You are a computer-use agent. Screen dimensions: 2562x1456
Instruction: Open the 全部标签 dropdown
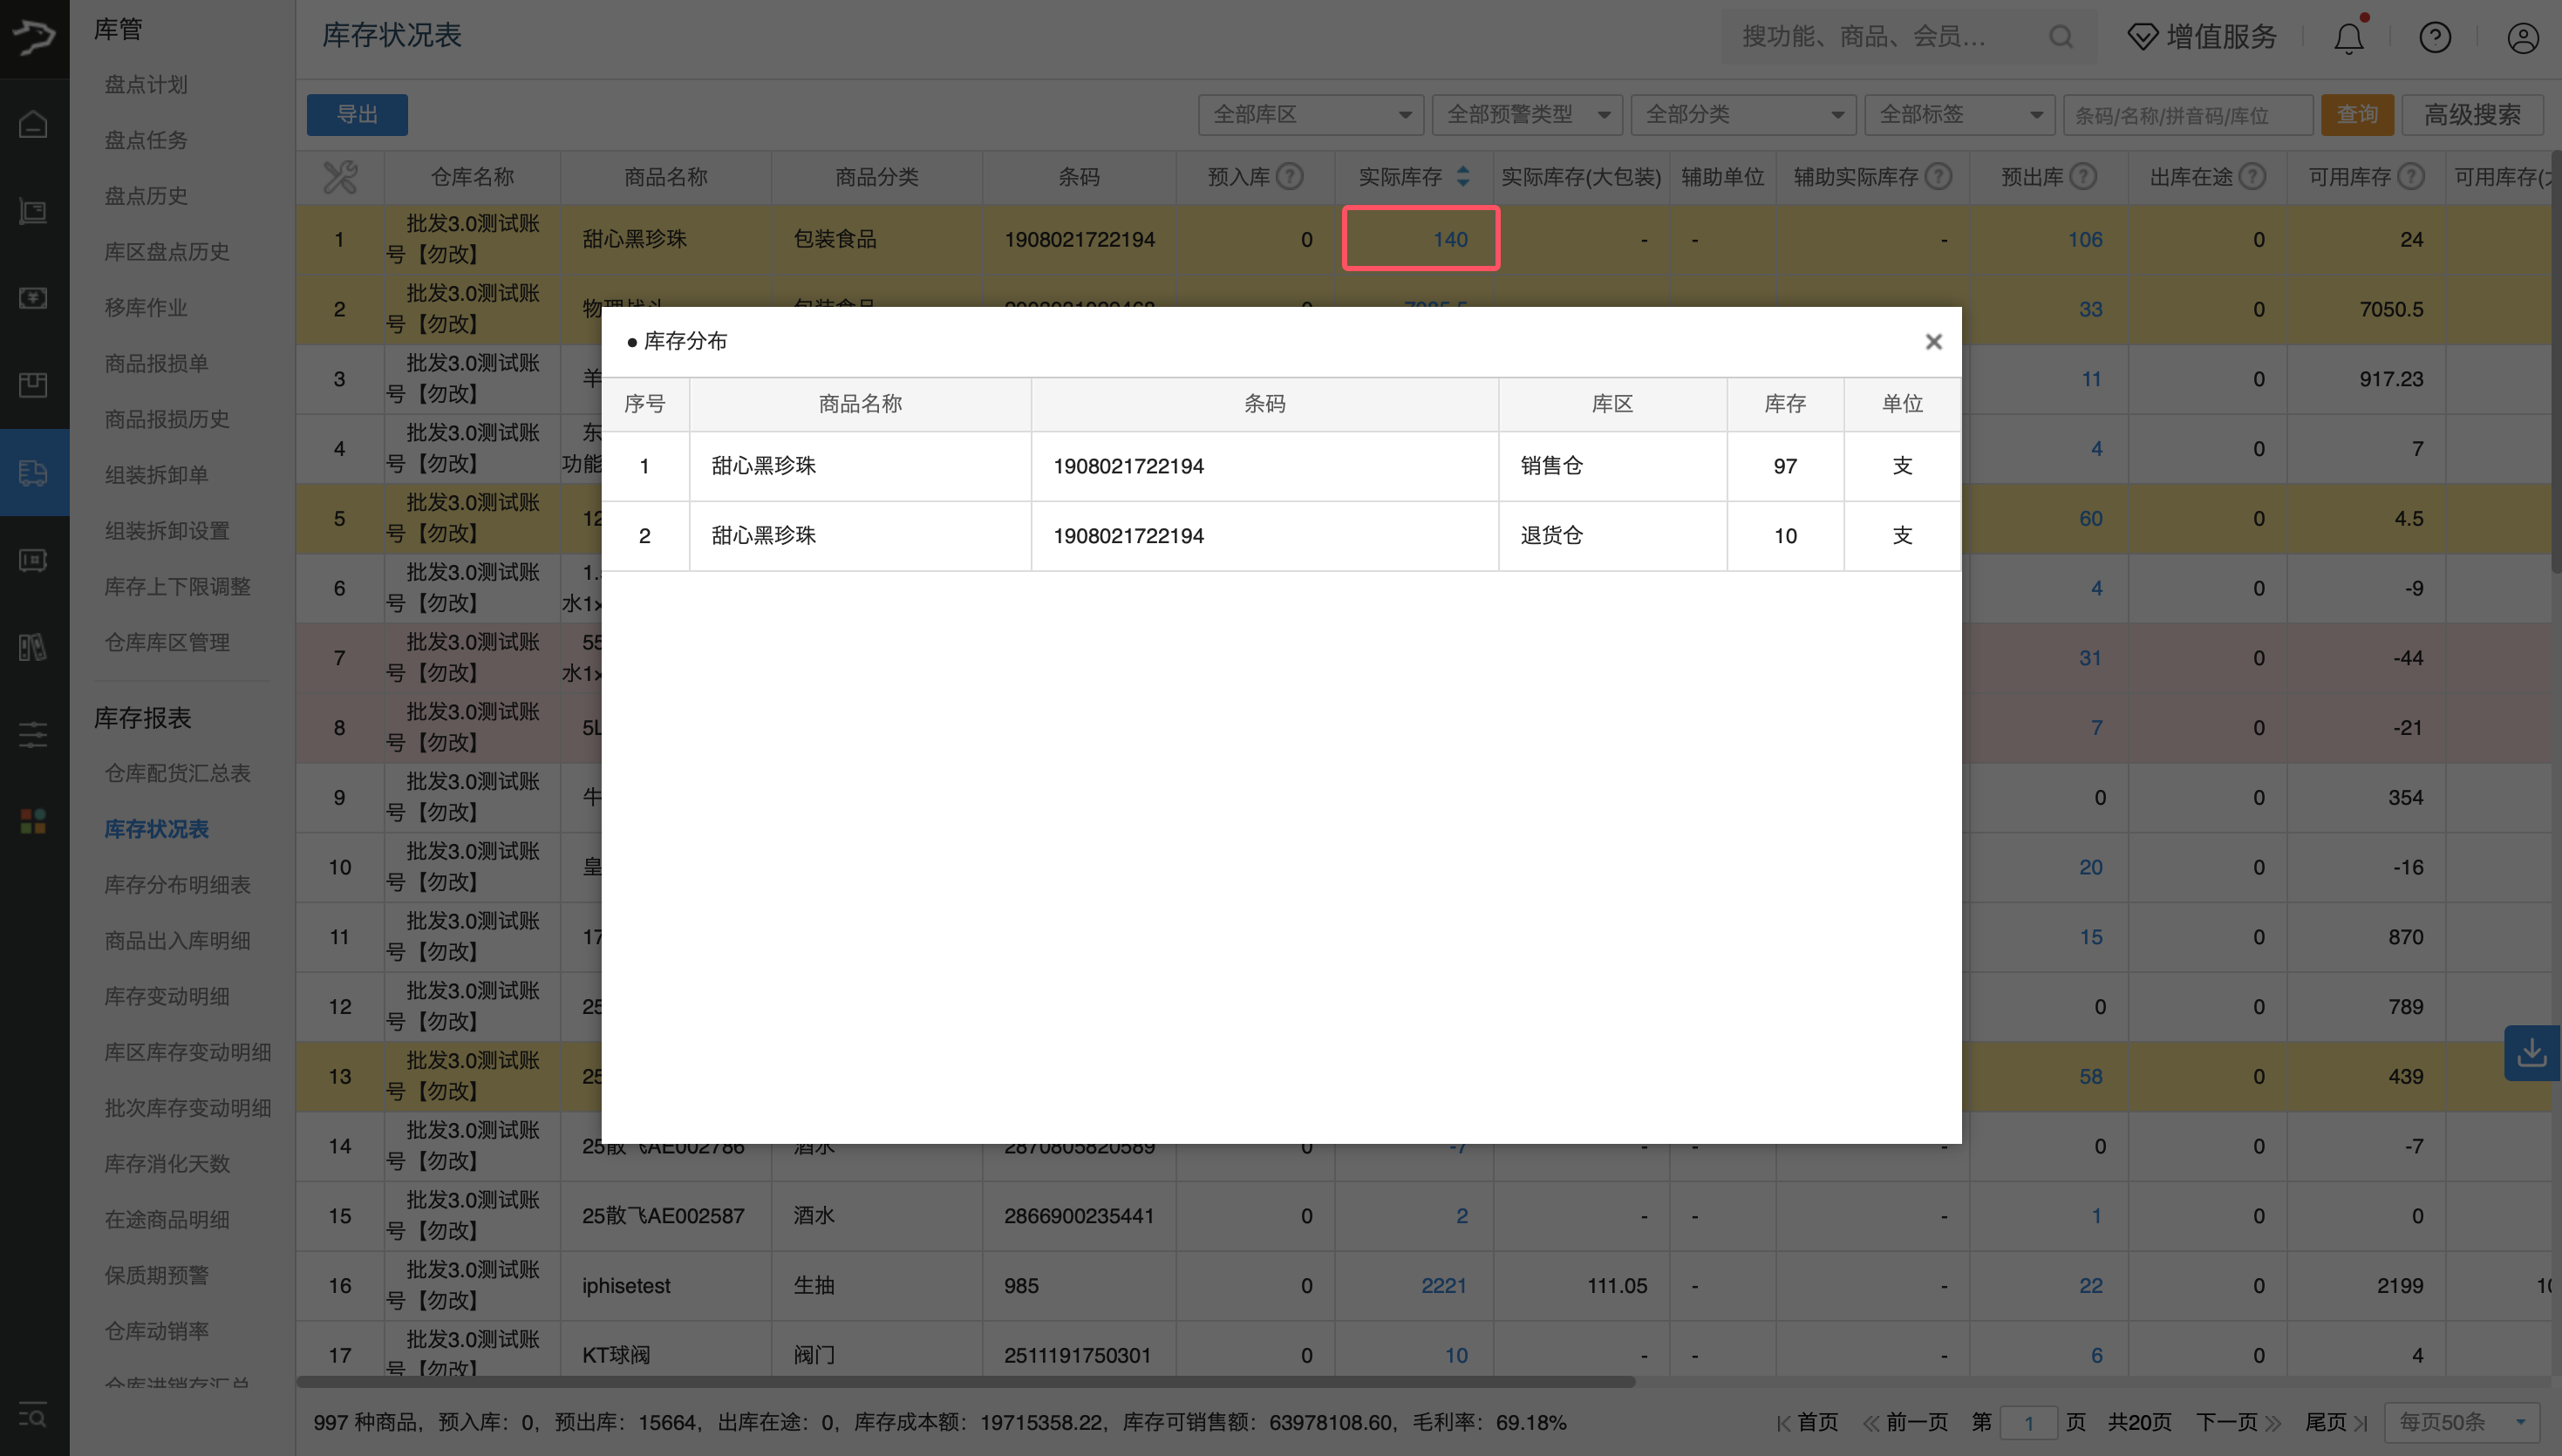coord(1959,114)
